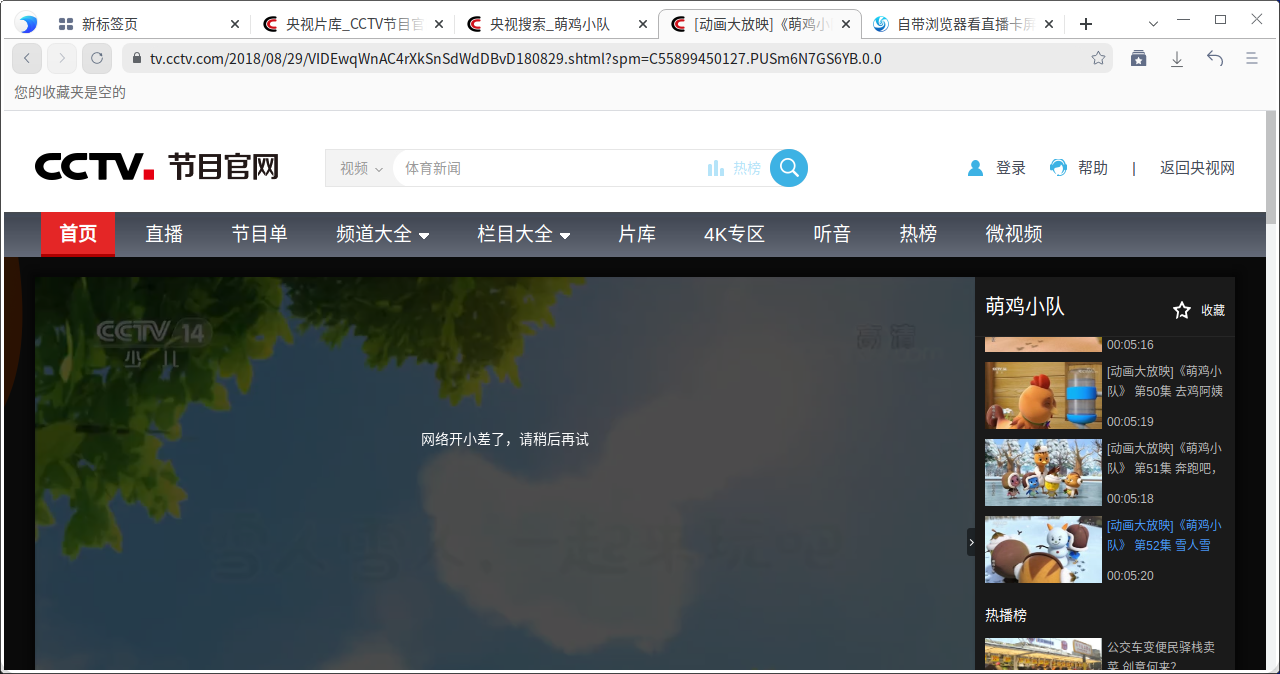Click the hot list bar chart icon

click(x=716, y=168)
